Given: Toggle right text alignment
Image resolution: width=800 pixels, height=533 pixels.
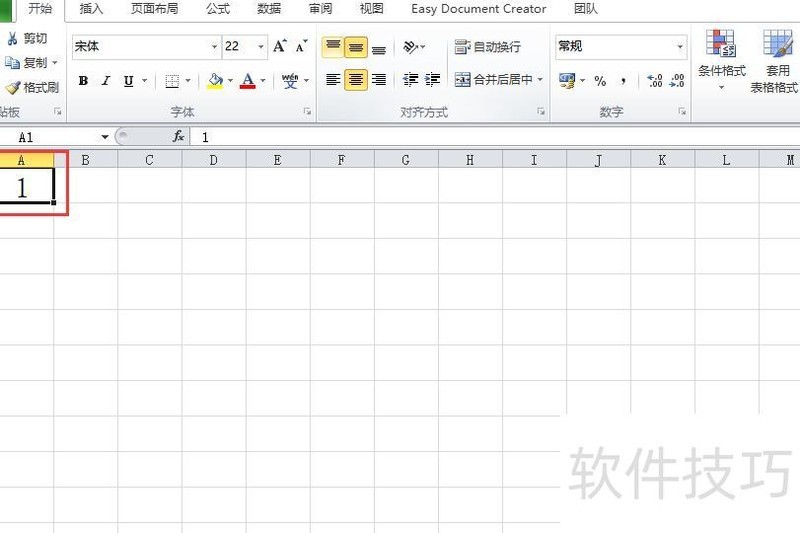Looking at the screenshot, I should (379, 80).
